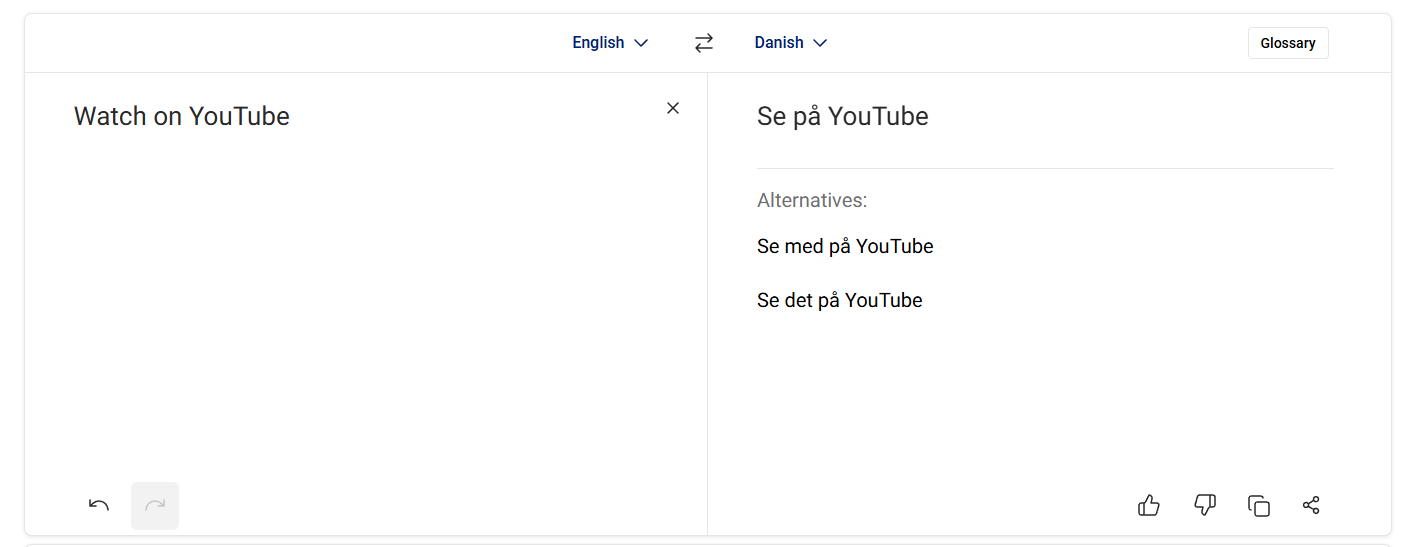This screenshot has width=1404, height=547.
Task: Share the translation
Action: pyautogui.click(x=1312, y=505)
